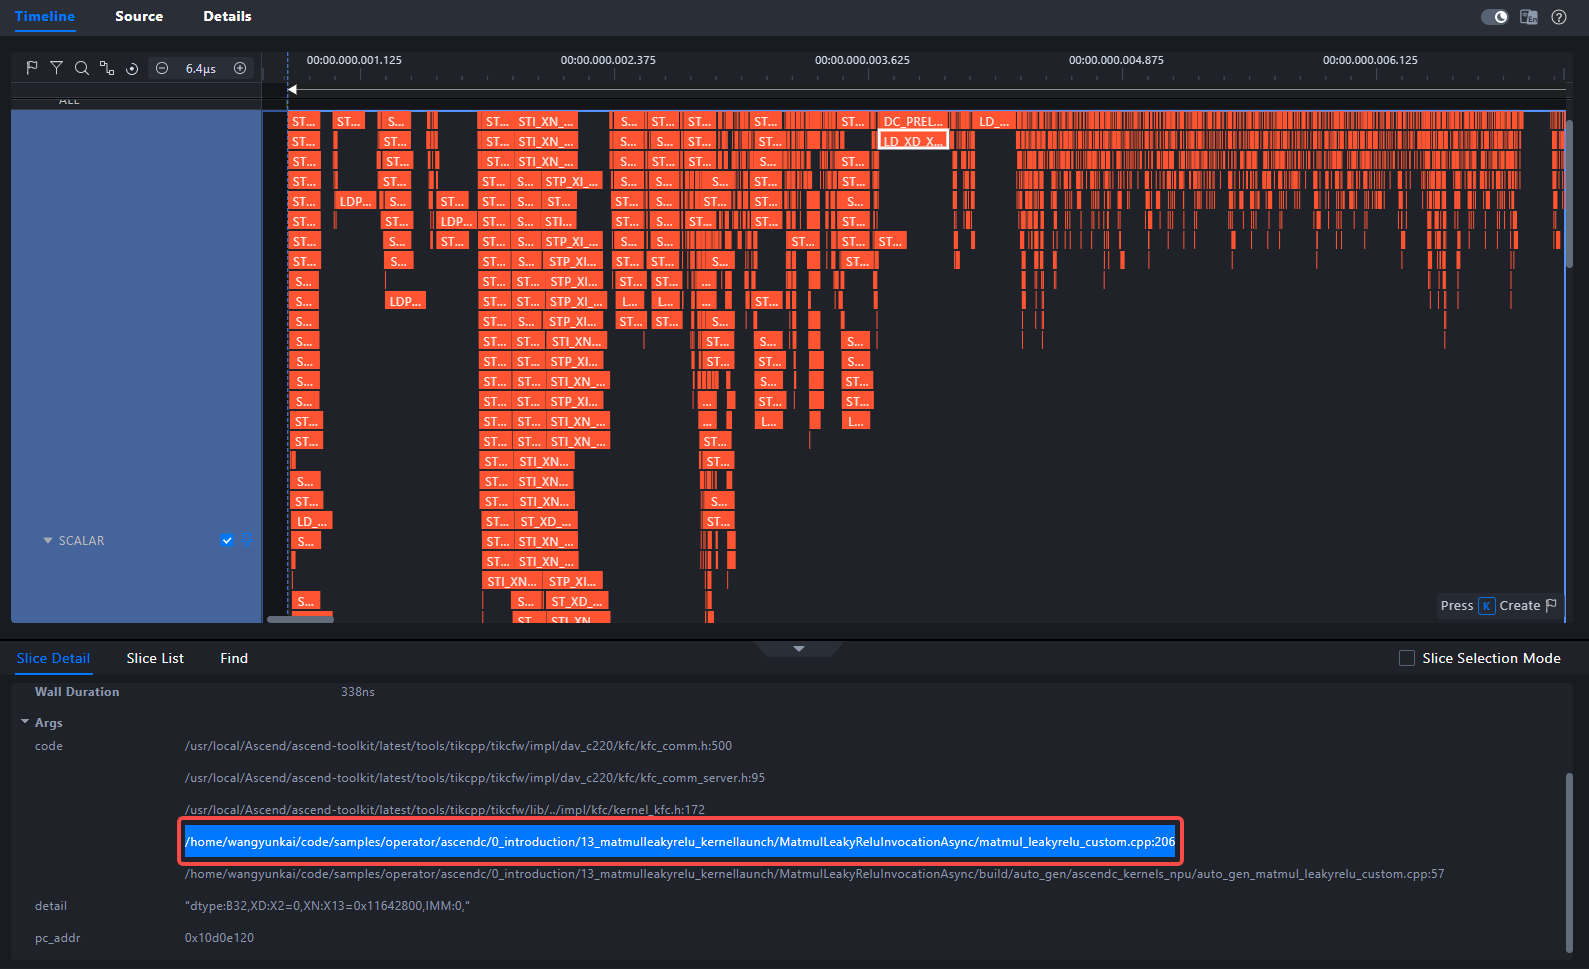Open the filter funnel icon
The height and width of the screenshot is (969, 1589).
point(57,68)
